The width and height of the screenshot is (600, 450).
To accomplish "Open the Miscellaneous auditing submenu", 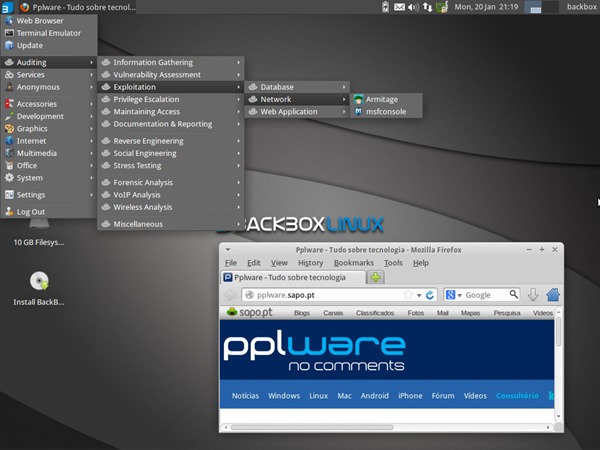I will click(171, 224).
